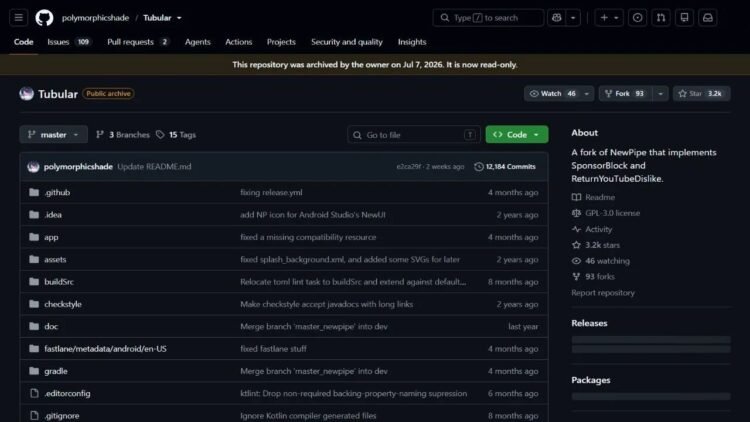
Task: Open the Packages section heading
Action: click(x=591, y=380)
